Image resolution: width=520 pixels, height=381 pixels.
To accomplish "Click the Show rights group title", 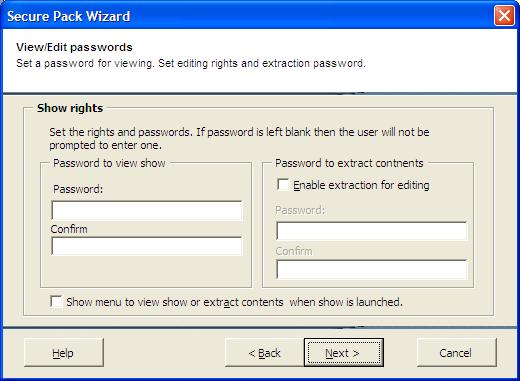I will click(x=70, y=108).
